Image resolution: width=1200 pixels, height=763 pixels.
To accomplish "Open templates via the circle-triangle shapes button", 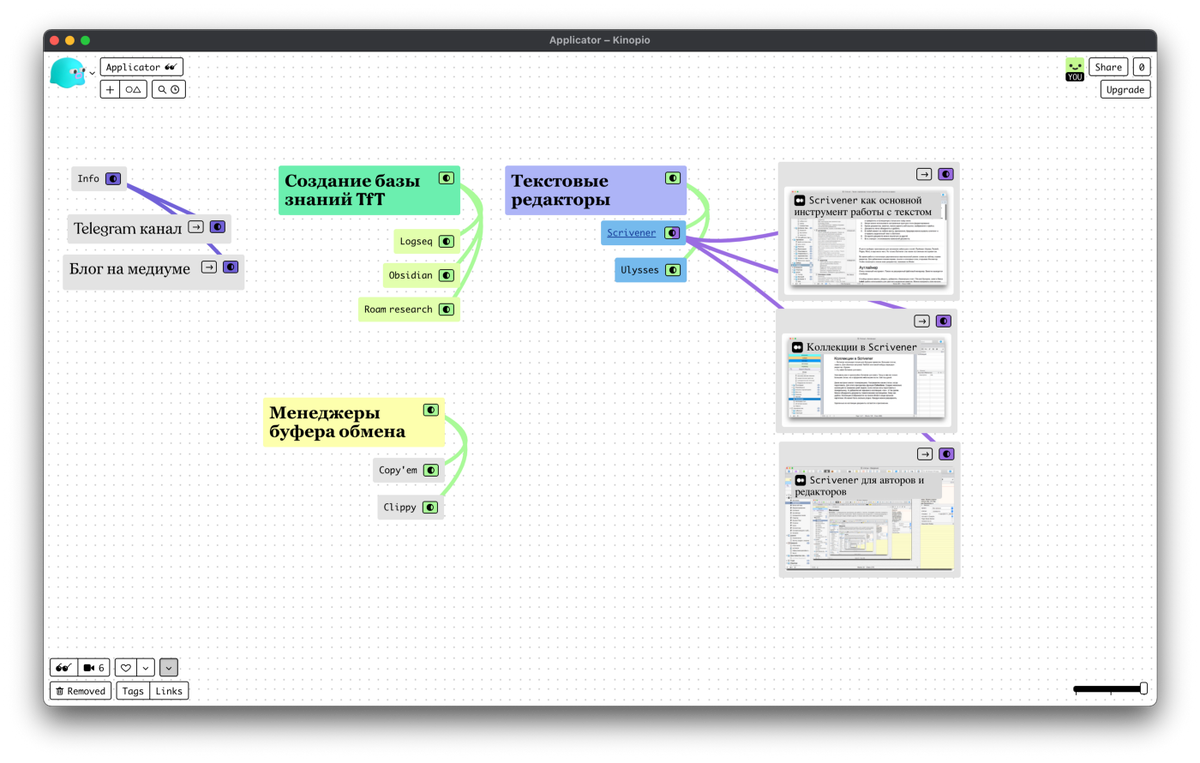I will (133, 89).
